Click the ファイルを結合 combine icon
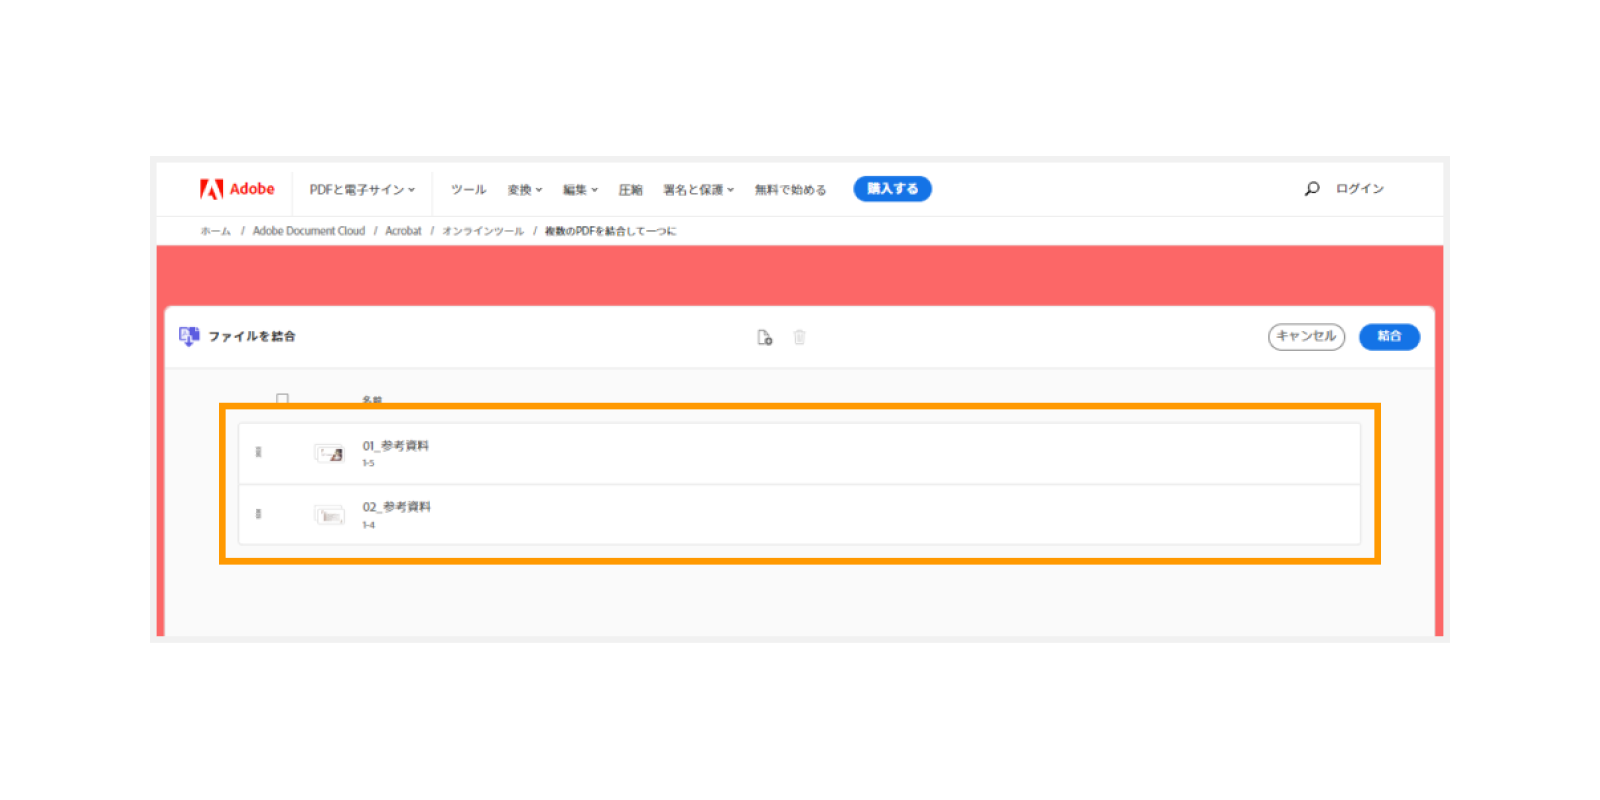This screenshot has height=800, width=1600. point(188,337)
